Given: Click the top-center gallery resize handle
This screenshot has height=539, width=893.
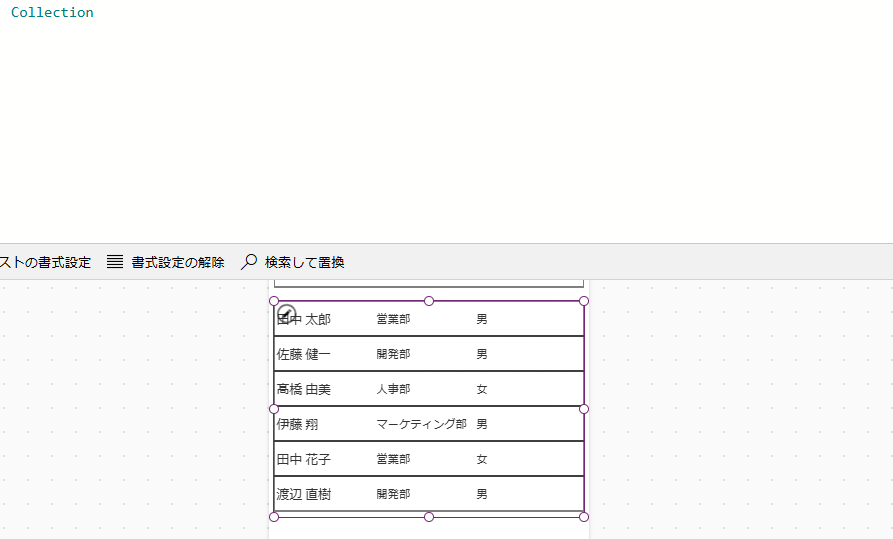Looking at the screenshot, I should tap(429, 301).
